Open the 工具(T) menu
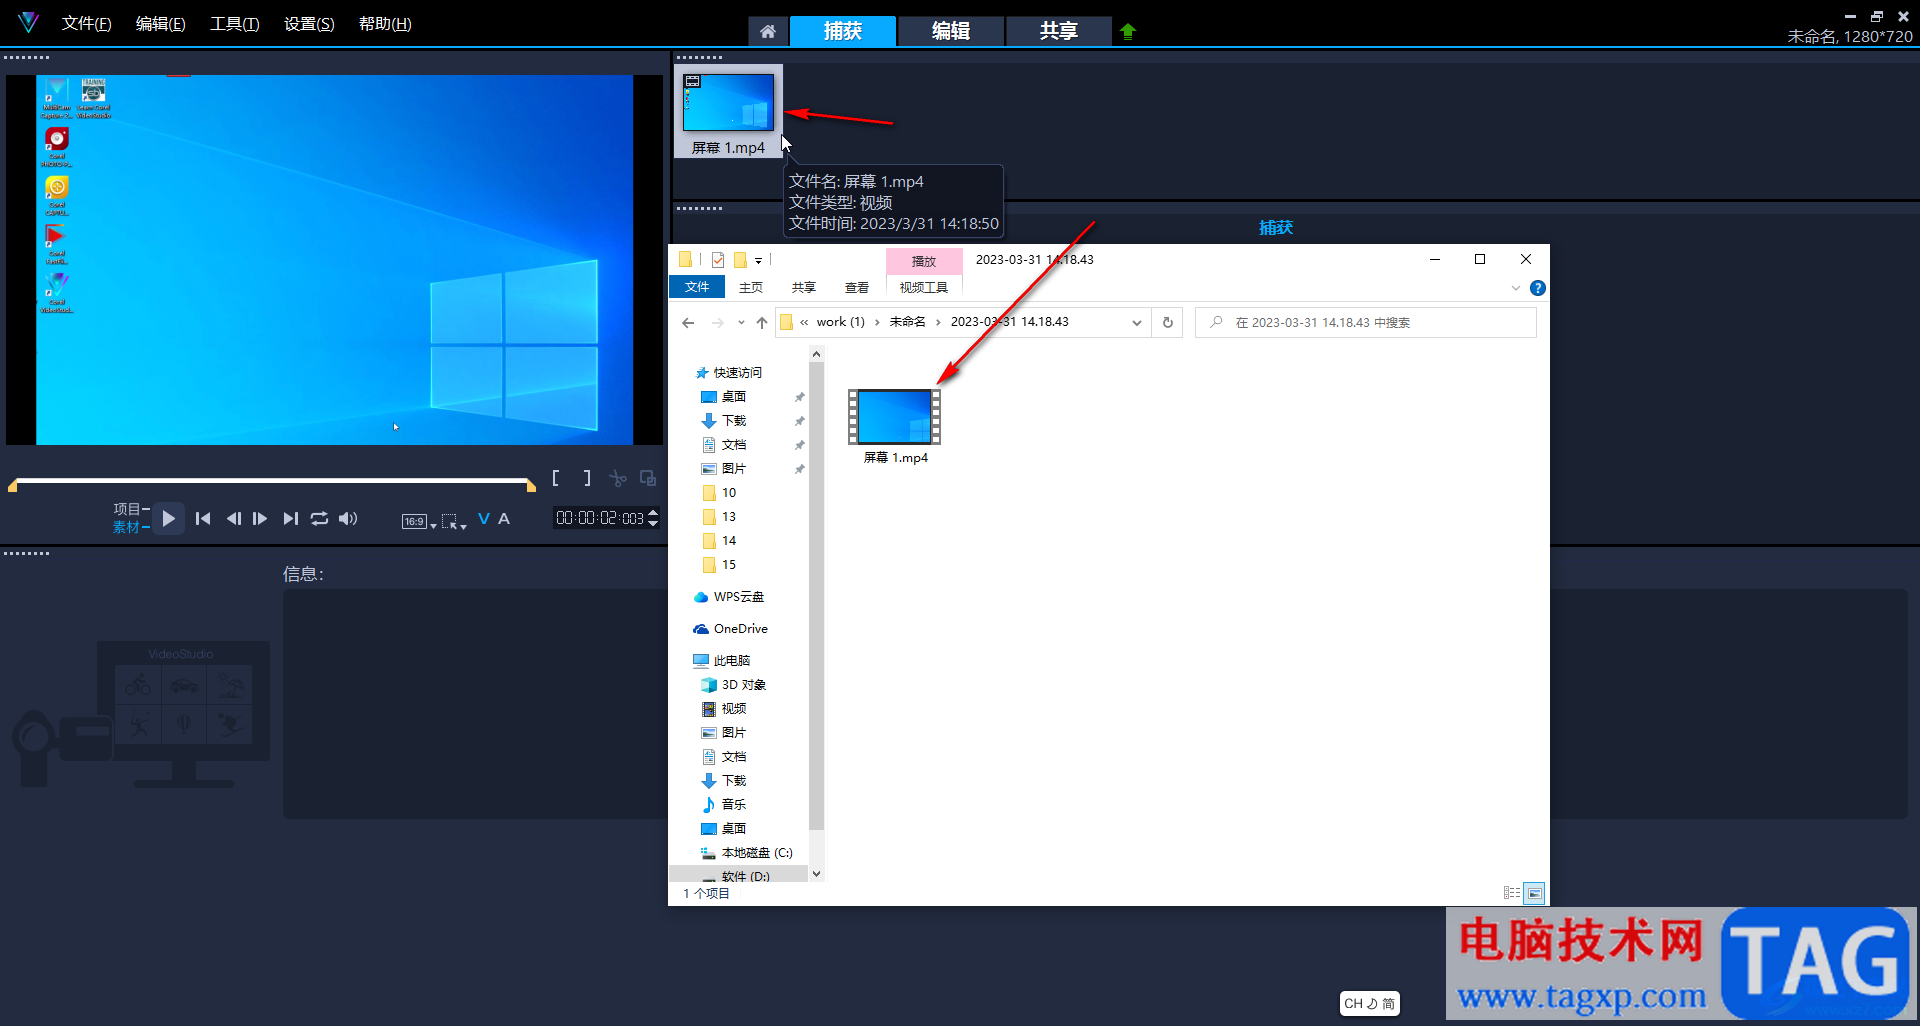The image size is (1920, 1026). coord(234,24)
